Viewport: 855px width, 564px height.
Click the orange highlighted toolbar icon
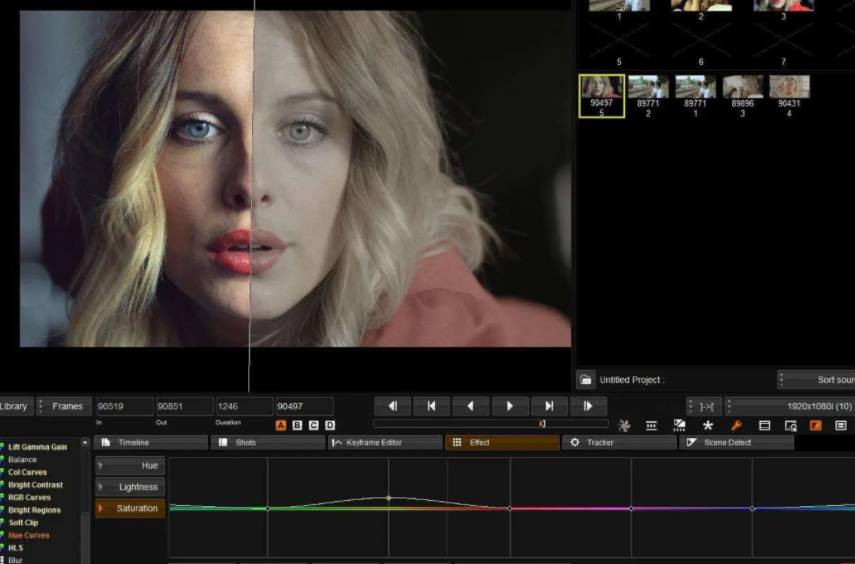click(x=816, y=425)
